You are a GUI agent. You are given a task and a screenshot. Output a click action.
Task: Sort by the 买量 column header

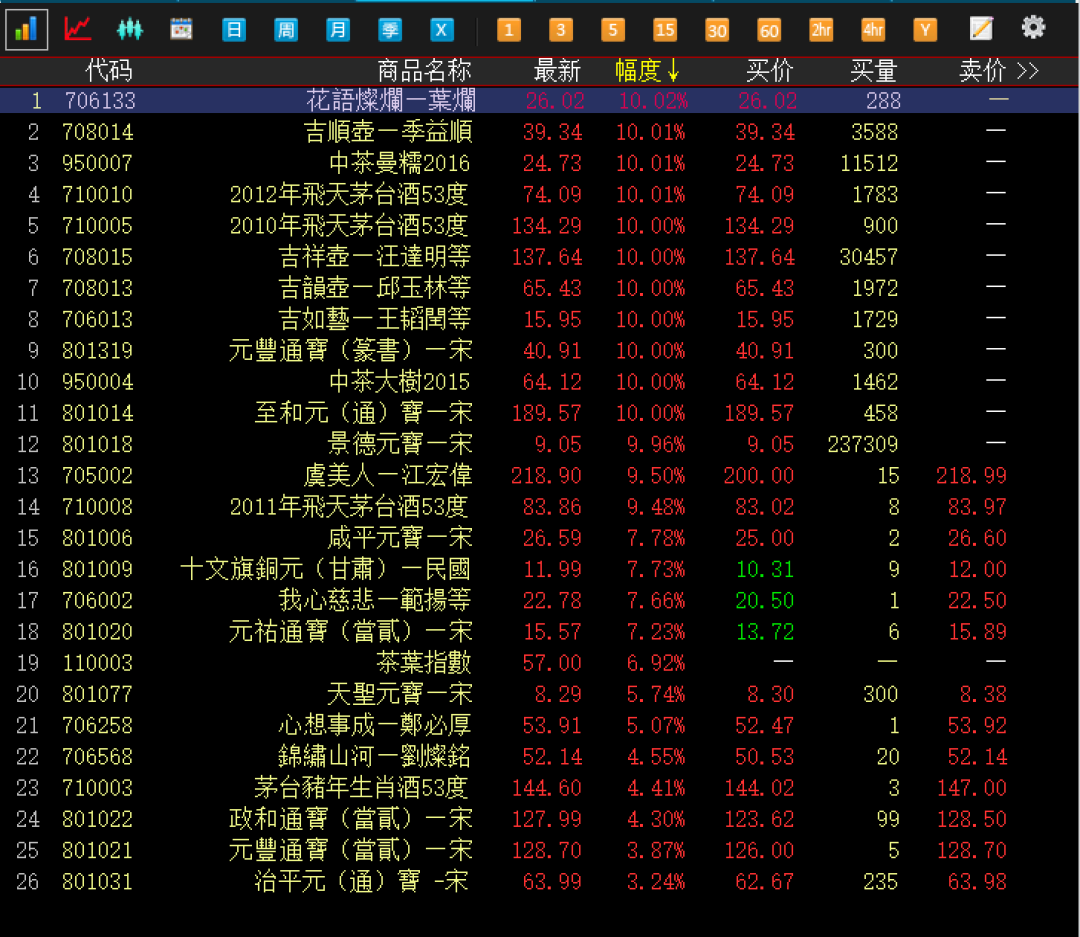coord(873,70)
